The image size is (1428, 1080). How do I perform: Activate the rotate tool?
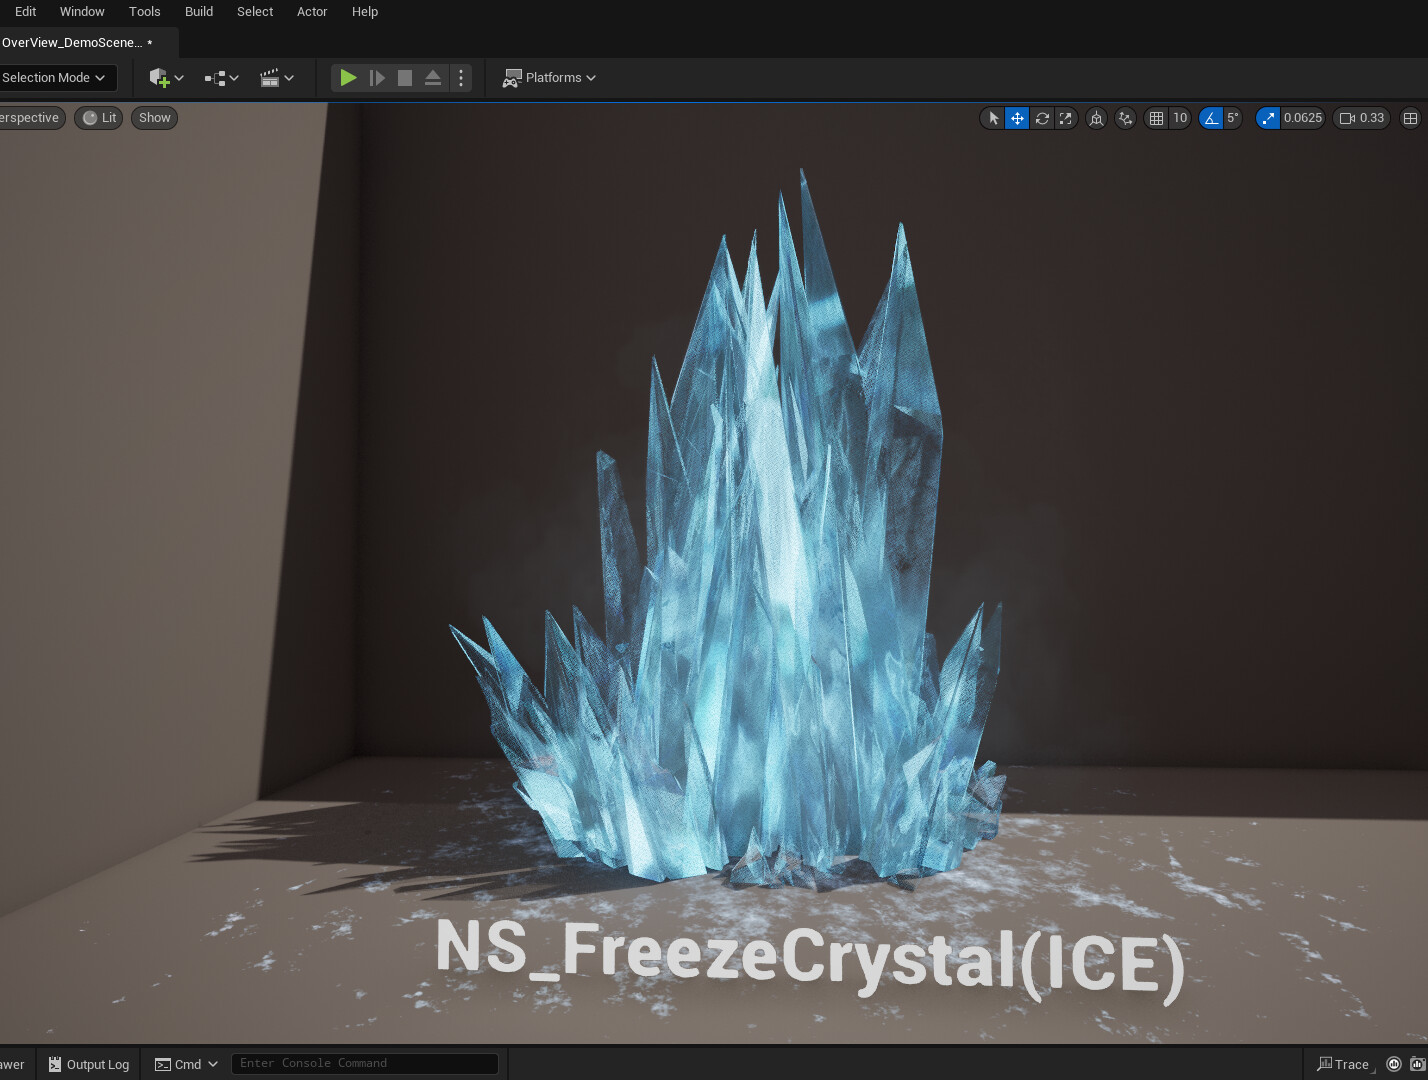point(1042,118)
